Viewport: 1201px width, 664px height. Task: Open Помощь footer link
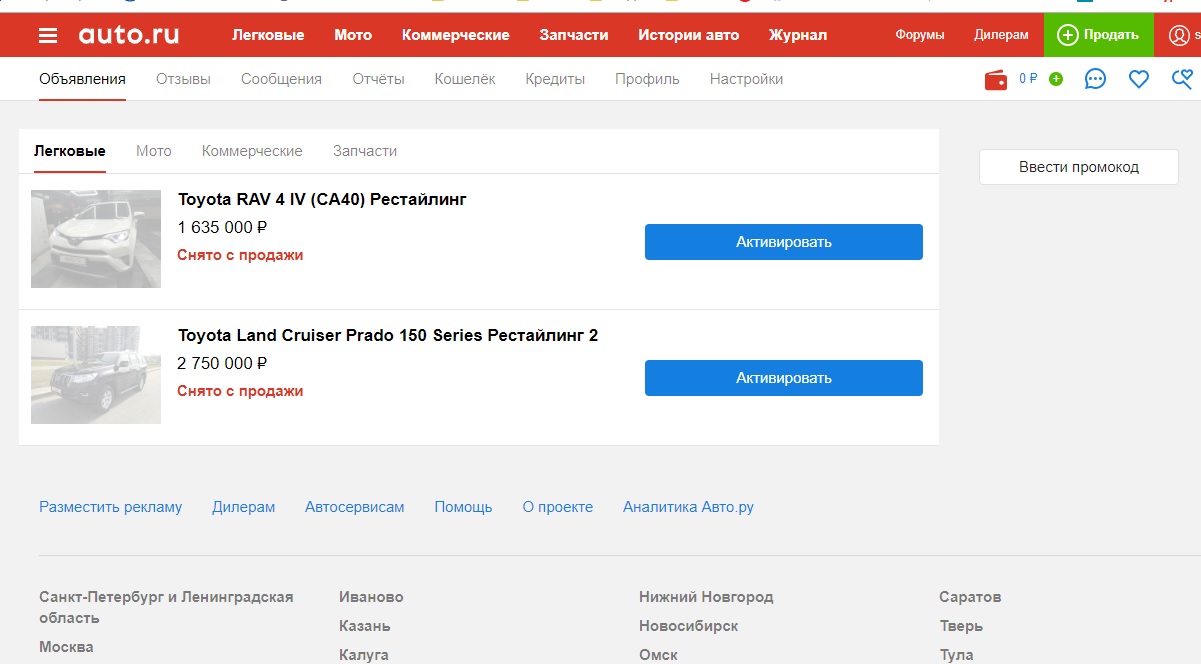[463, 507]
